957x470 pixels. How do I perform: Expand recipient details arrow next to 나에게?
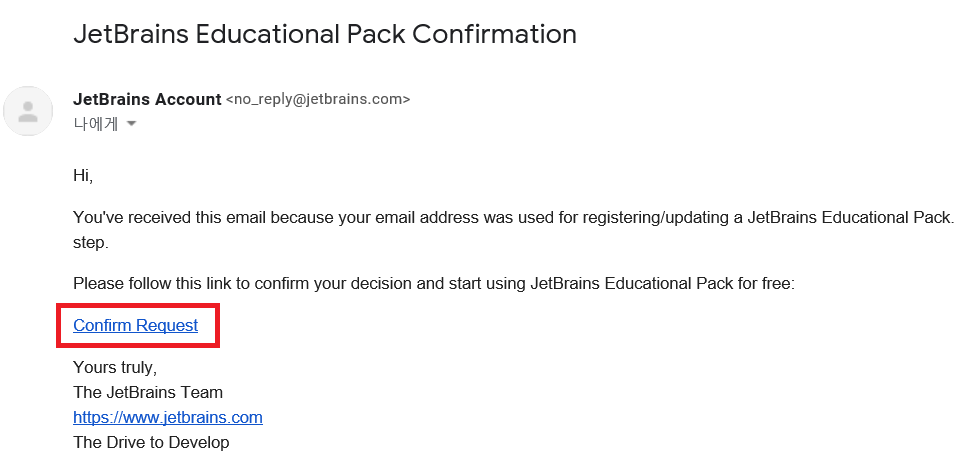[x=130, y=124]
